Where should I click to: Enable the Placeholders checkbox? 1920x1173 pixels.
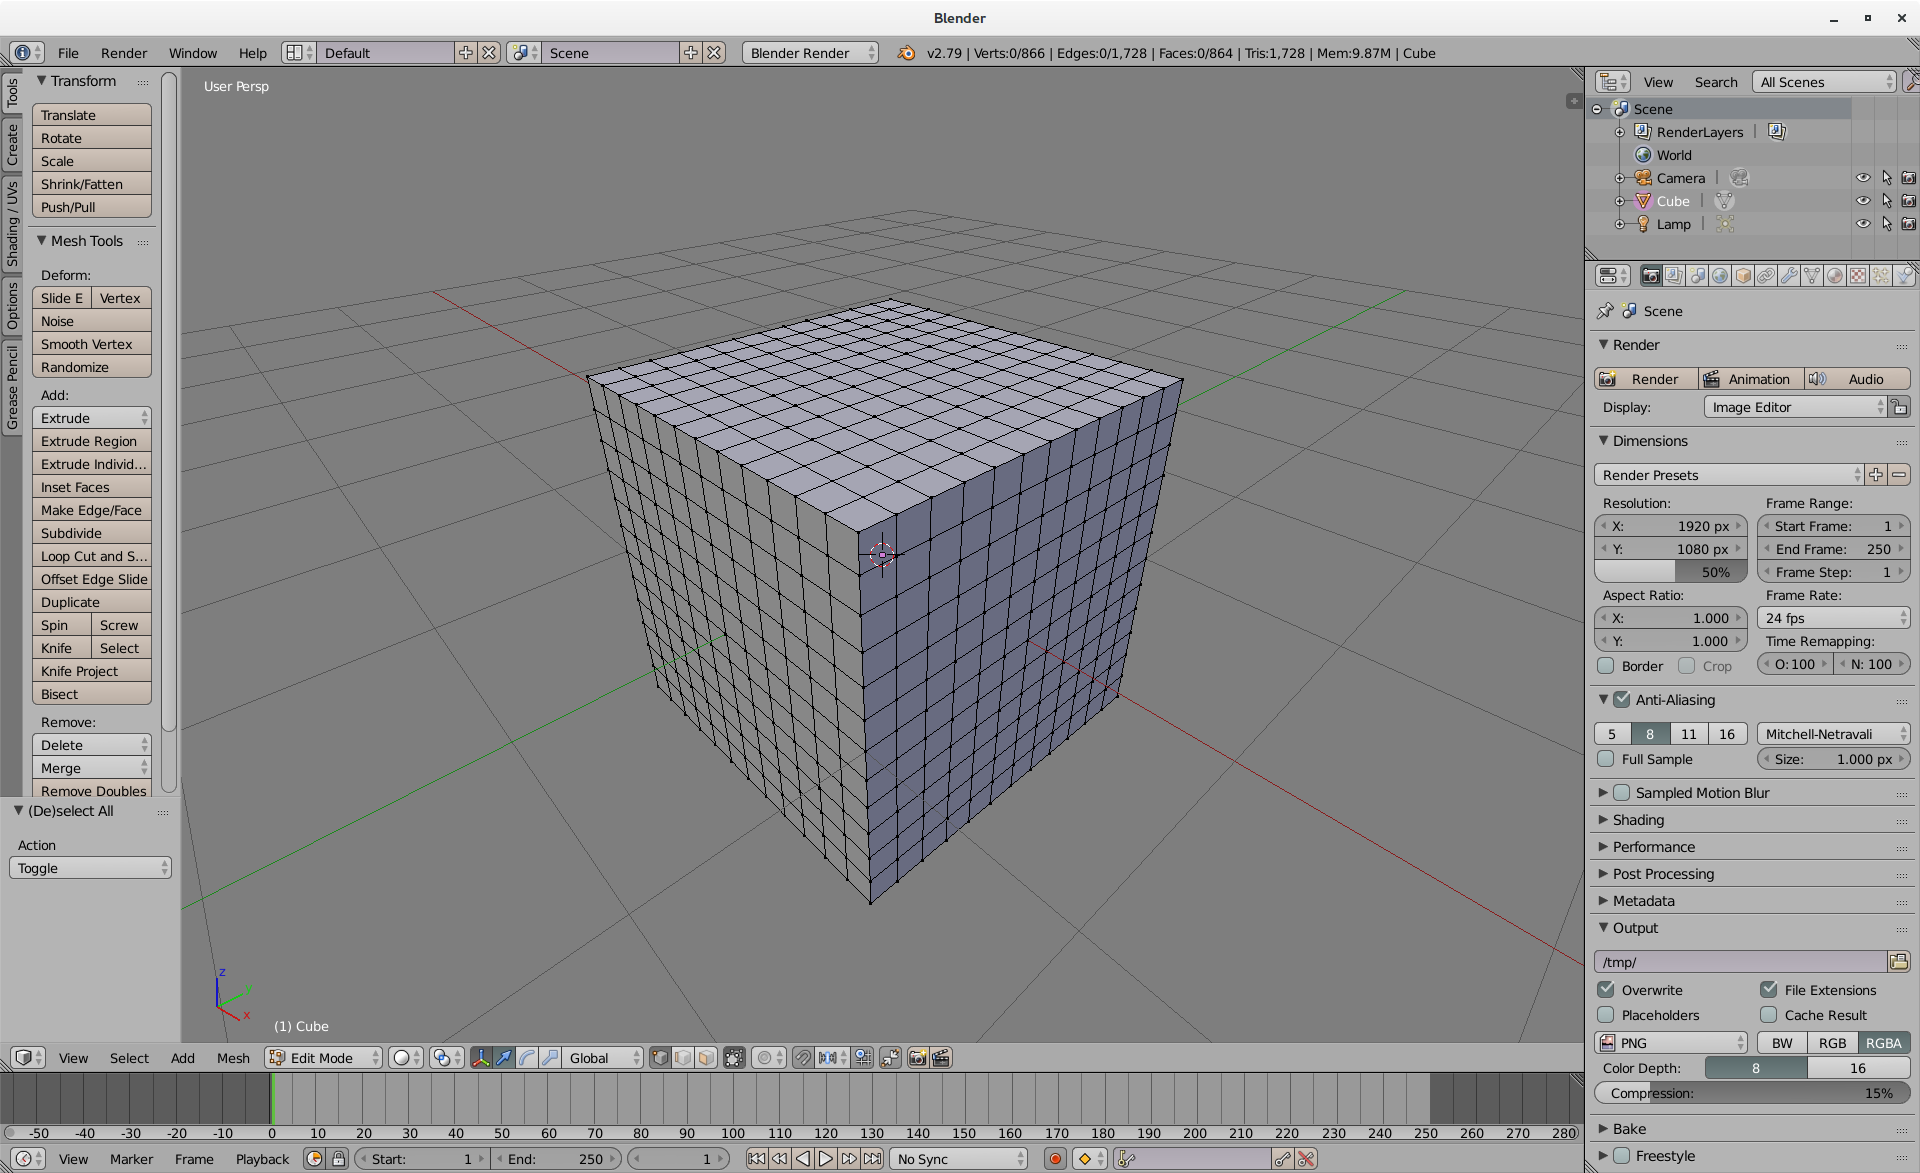1606,1015
